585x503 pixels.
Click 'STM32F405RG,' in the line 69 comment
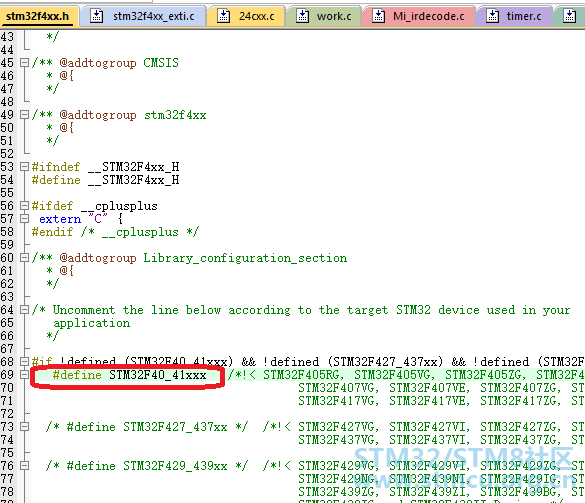pyautogui.click(x=304, y=375)
